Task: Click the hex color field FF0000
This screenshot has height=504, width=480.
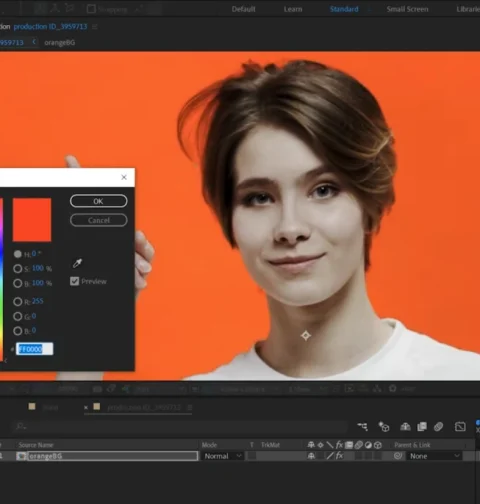Action: coord(35,349)
